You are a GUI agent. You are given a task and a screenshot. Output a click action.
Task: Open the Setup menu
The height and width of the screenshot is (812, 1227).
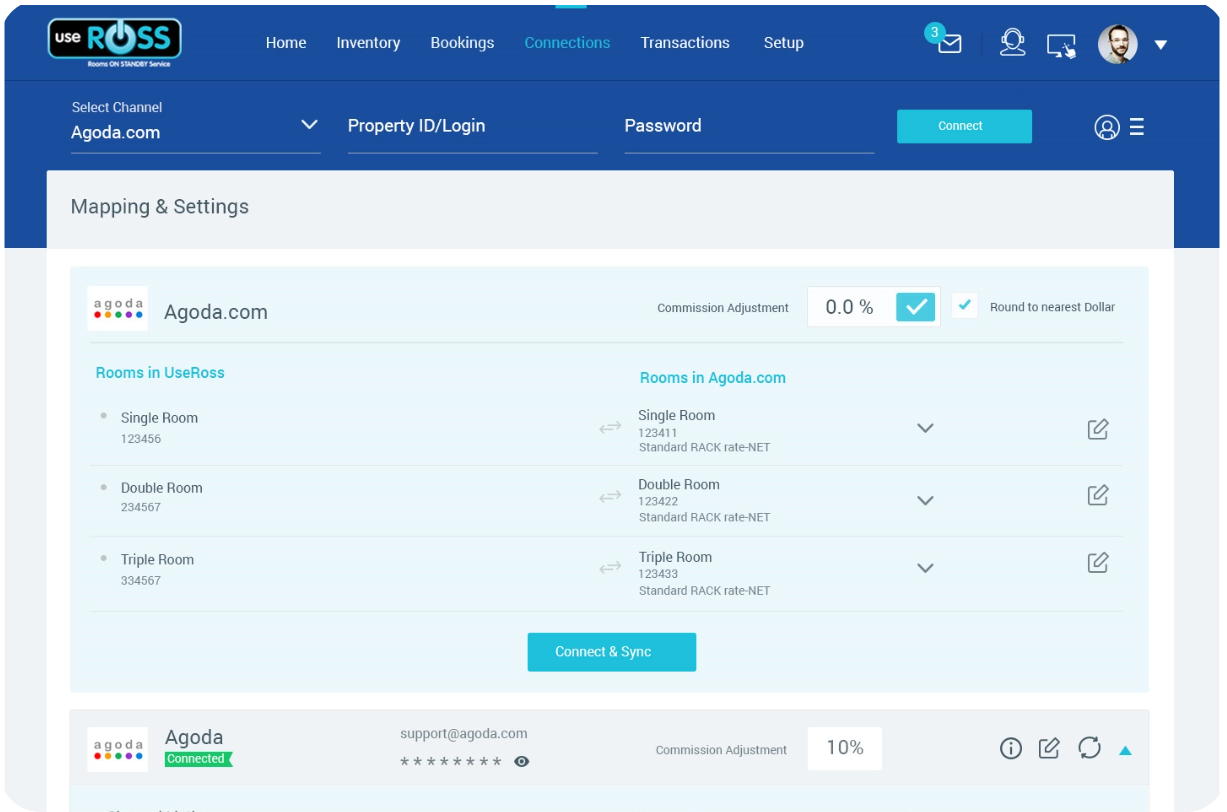pyautogui.click(x=784, y=43)
